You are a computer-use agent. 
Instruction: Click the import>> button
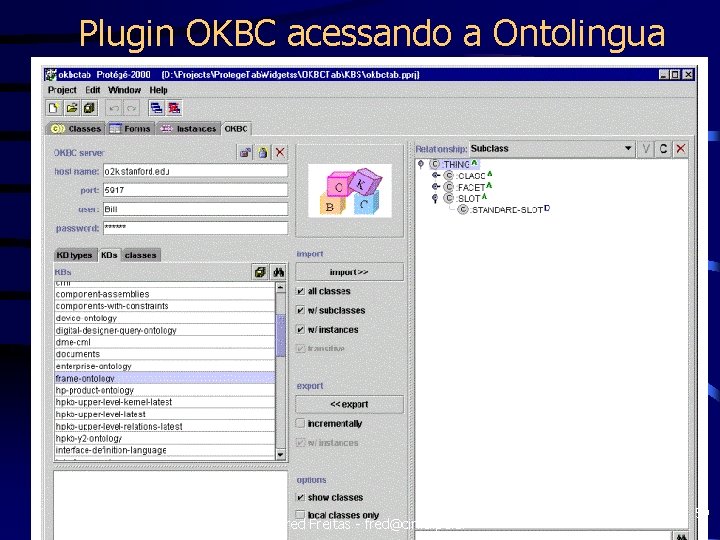(x=349, y=272)
